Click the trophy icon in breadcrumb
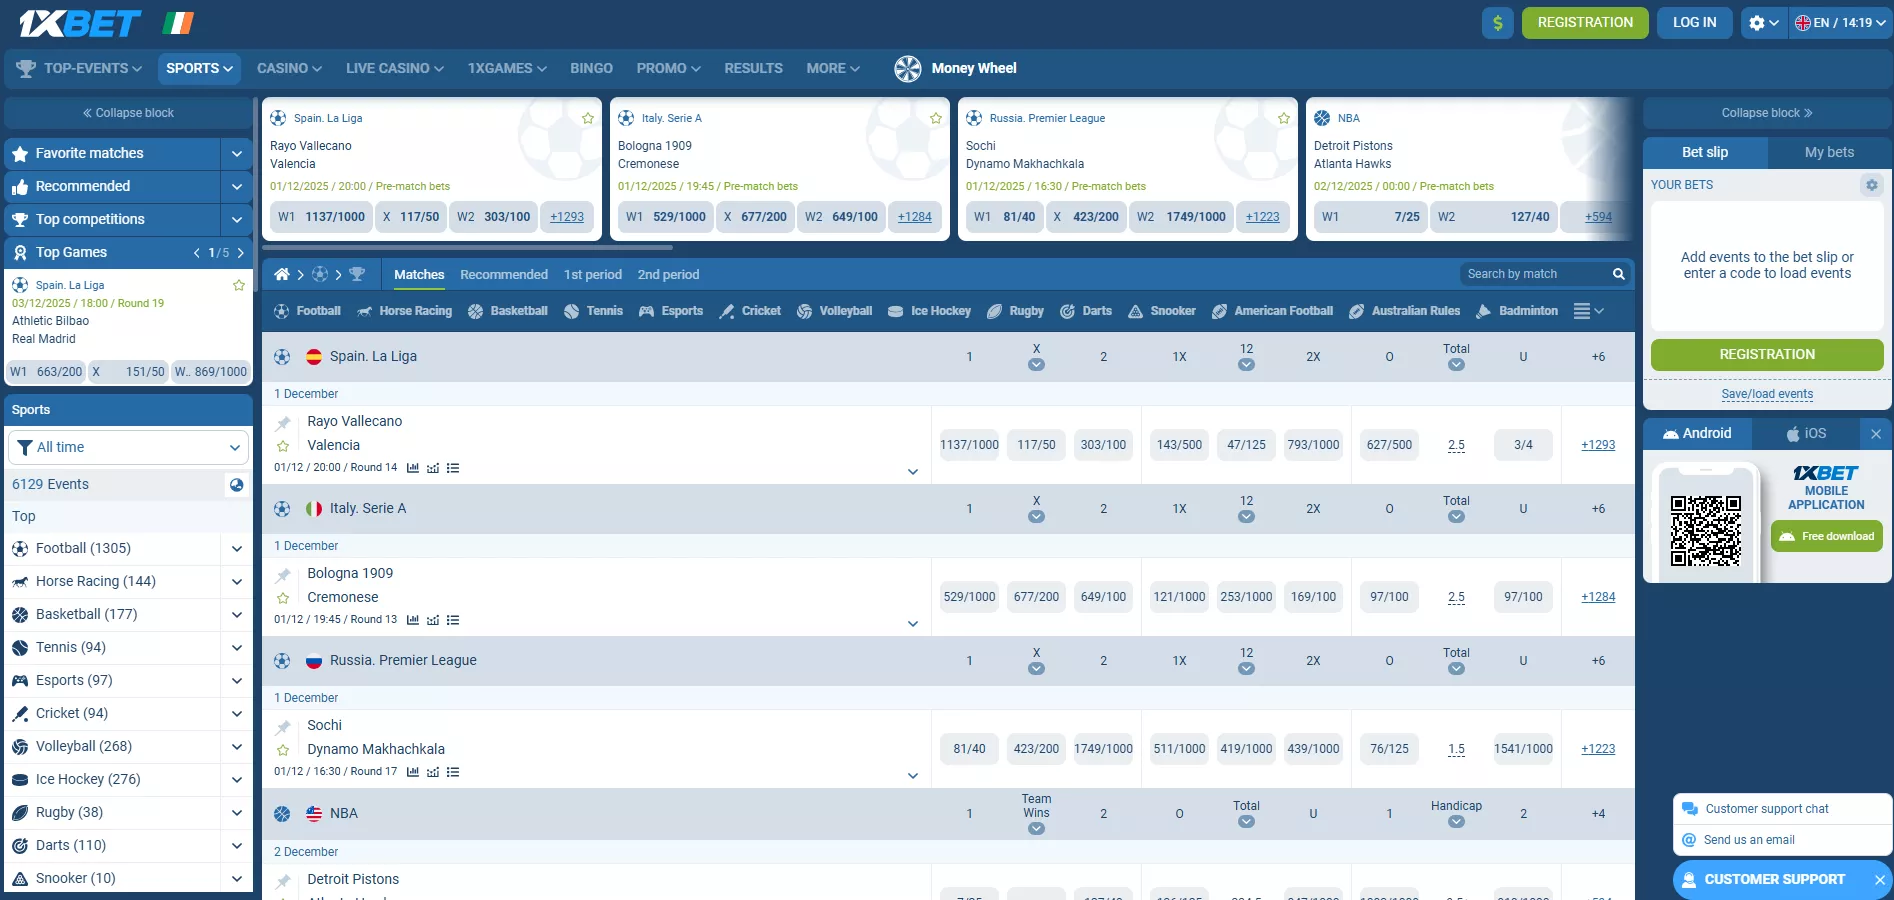1894x900 pixels. [357, 275]
